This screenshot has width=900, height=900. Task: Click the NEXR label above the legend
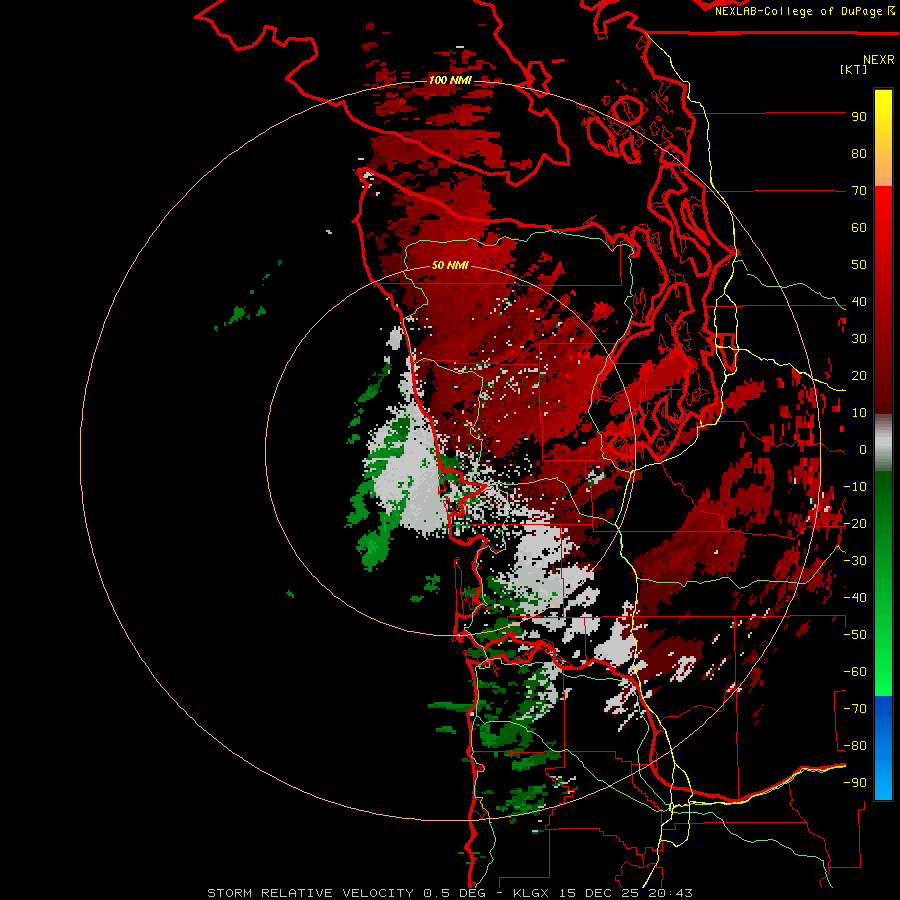879,60
